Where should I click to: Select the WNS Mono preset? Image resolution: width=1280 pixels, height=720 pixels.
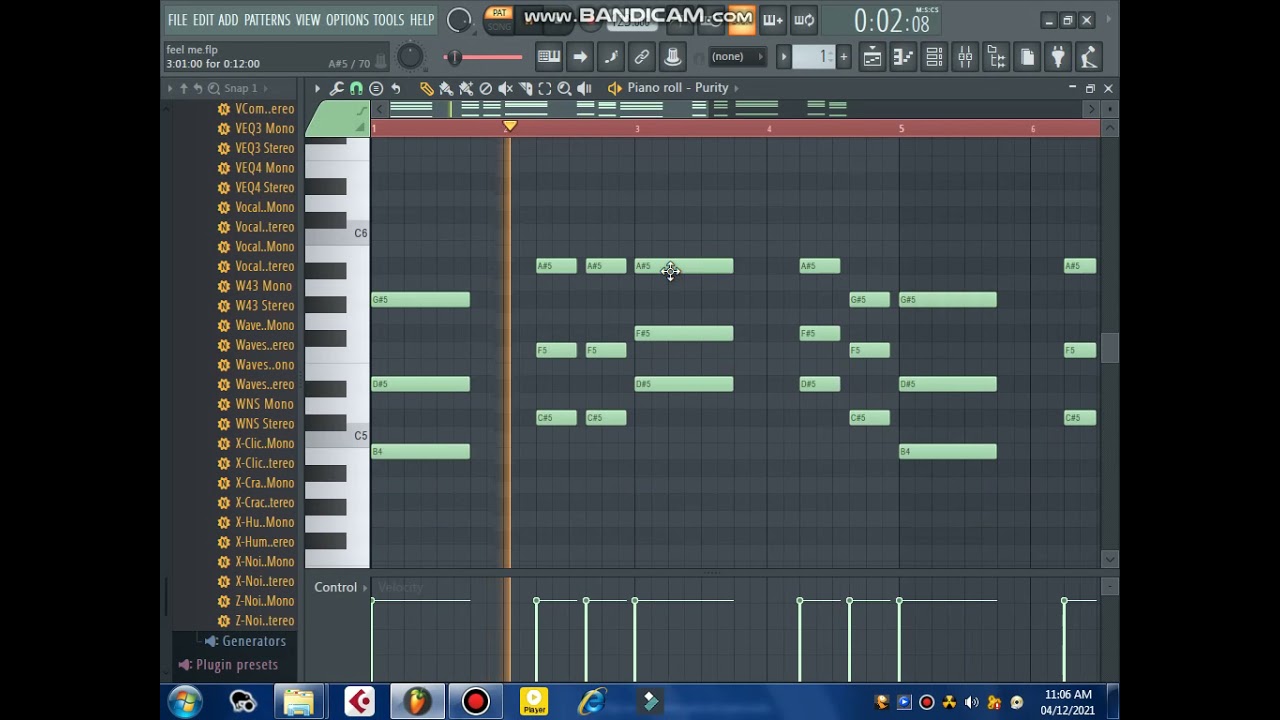point(256,404)
